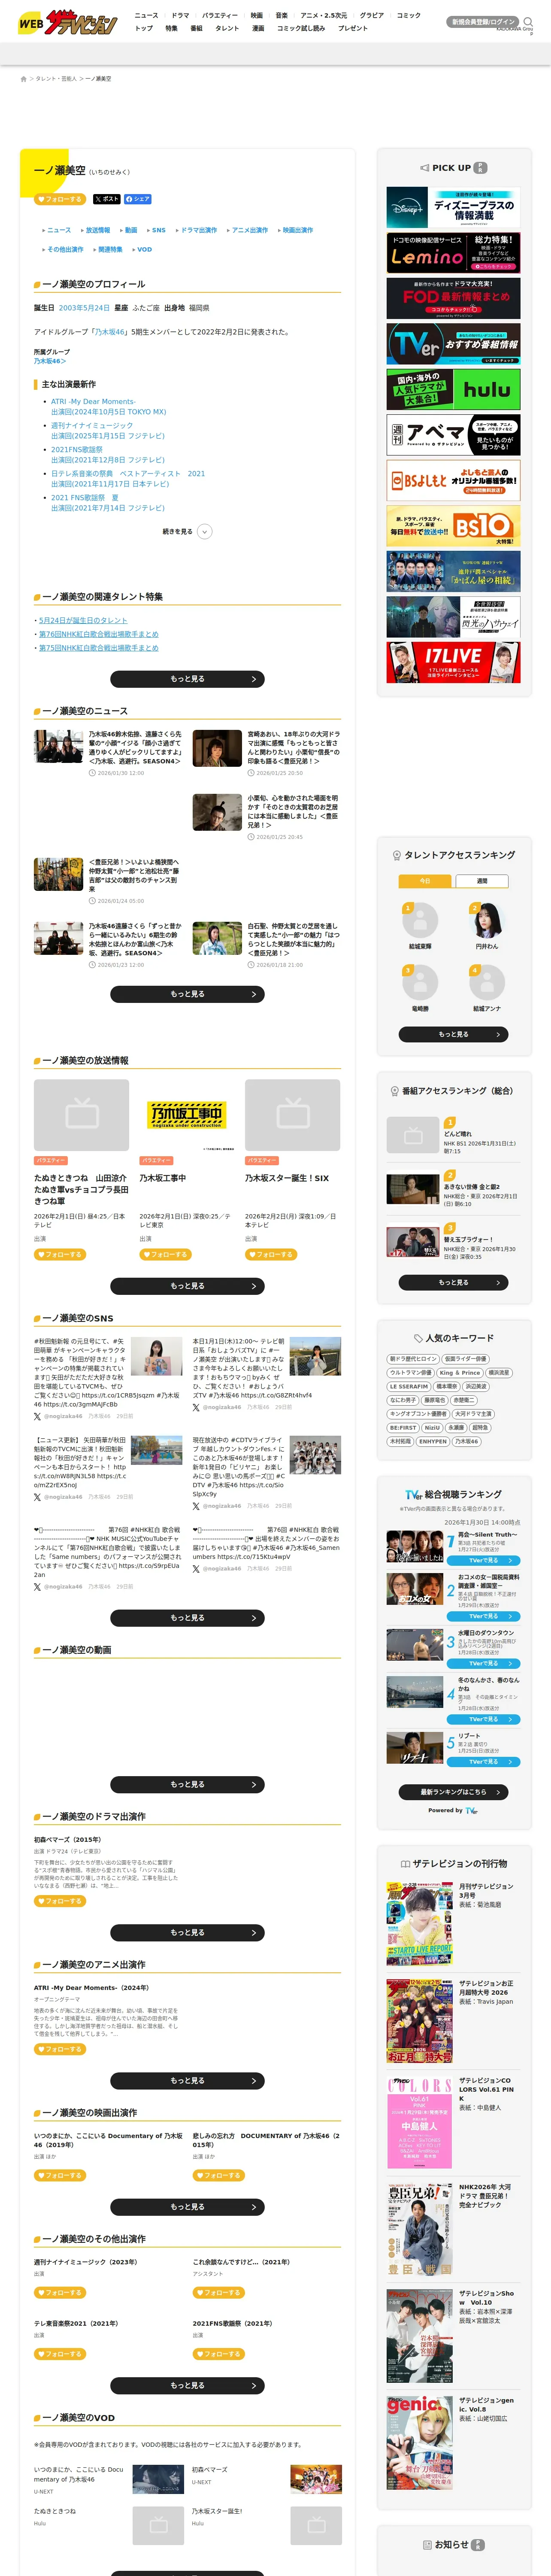Click 最新ランキングはこちら button

pyautogui.click(x=453, y=1792)
